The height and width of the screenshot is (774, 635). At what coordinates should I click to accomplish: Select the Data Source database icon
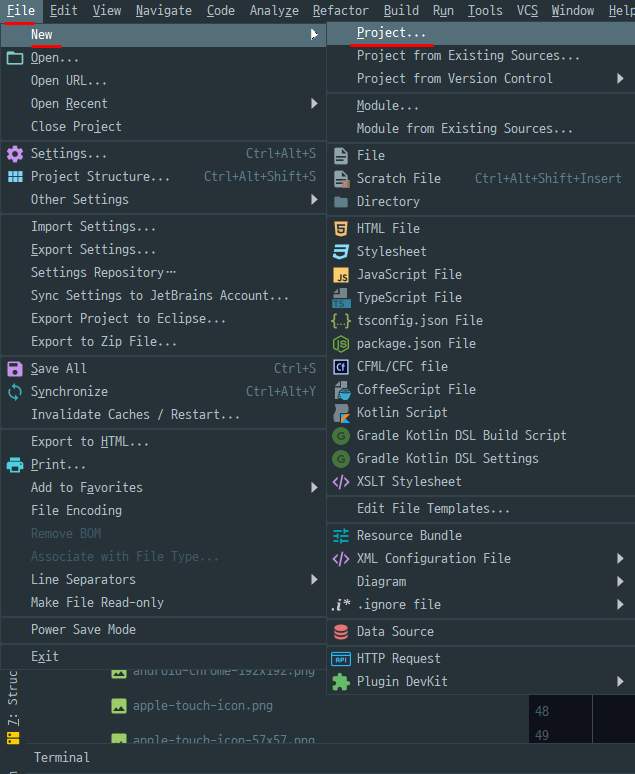(341, 632)
